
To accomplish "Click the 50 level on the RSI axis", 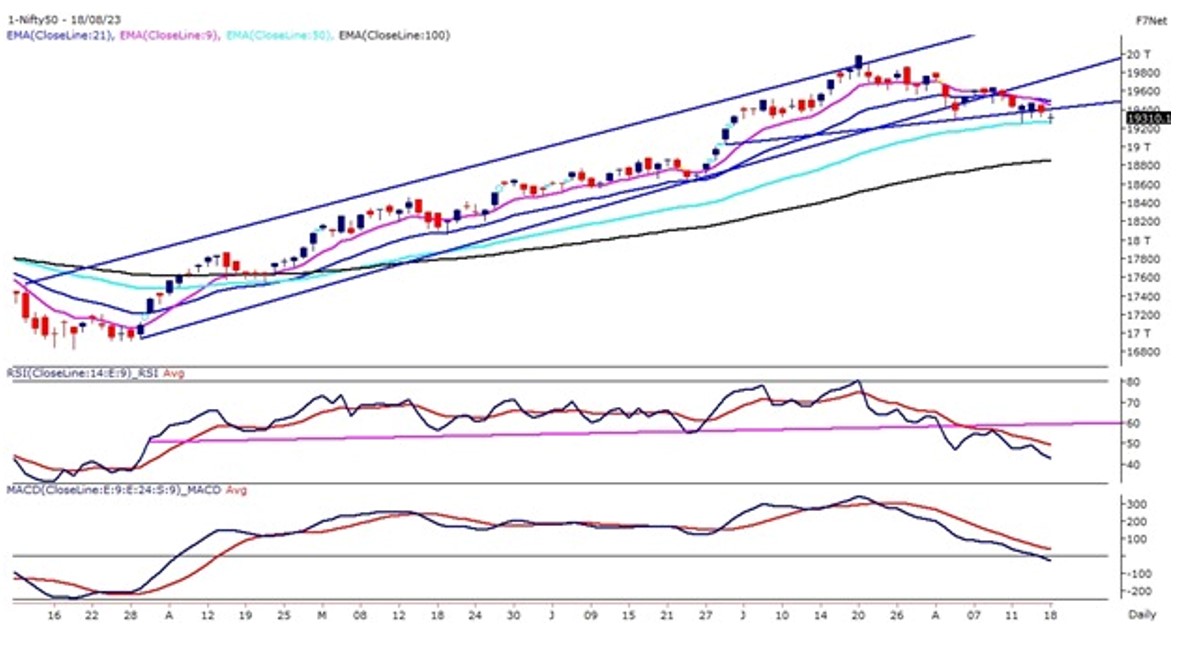I will (x=1134, y=444).
